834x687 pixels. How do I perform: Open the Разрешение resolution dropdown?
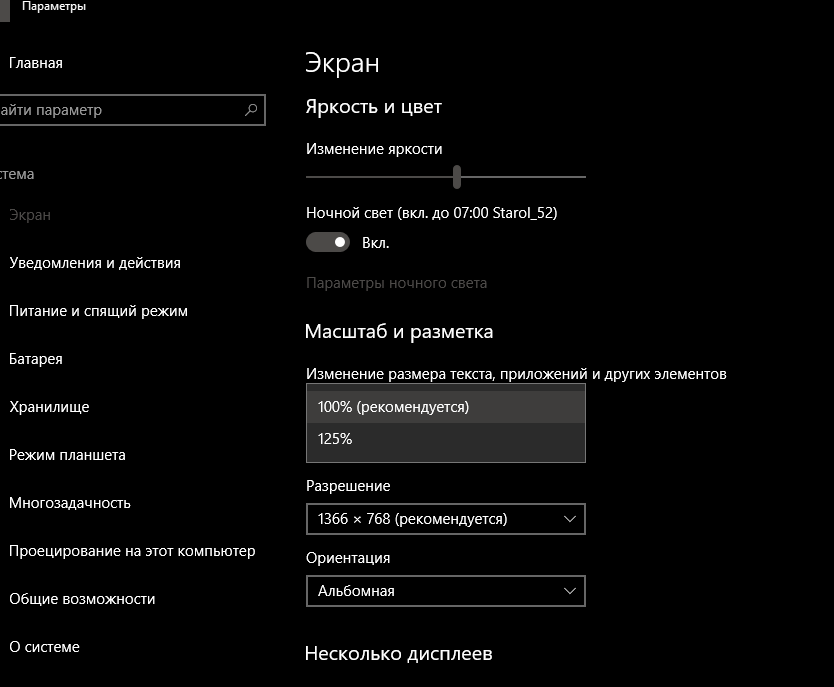pos(446,519)
